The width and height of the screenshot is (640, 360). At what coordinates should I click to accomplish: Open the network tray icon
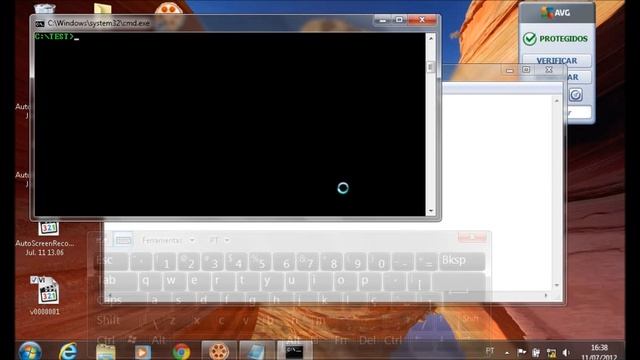(551, 353)
